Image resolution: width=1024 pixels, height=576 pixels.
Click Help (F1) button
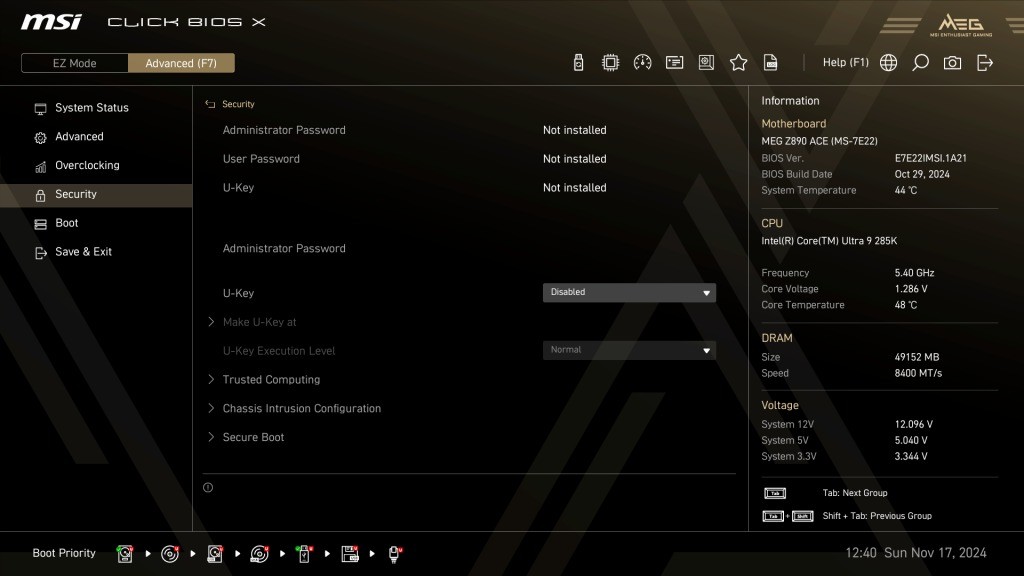tap(845, 63)
